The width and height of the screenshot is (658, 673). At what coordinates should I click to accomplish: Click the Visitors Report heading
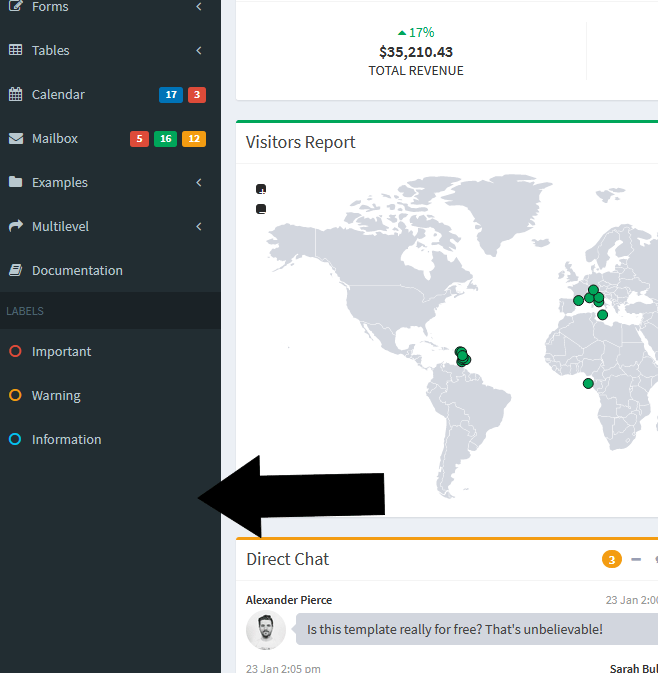click(x=300, y=142)
